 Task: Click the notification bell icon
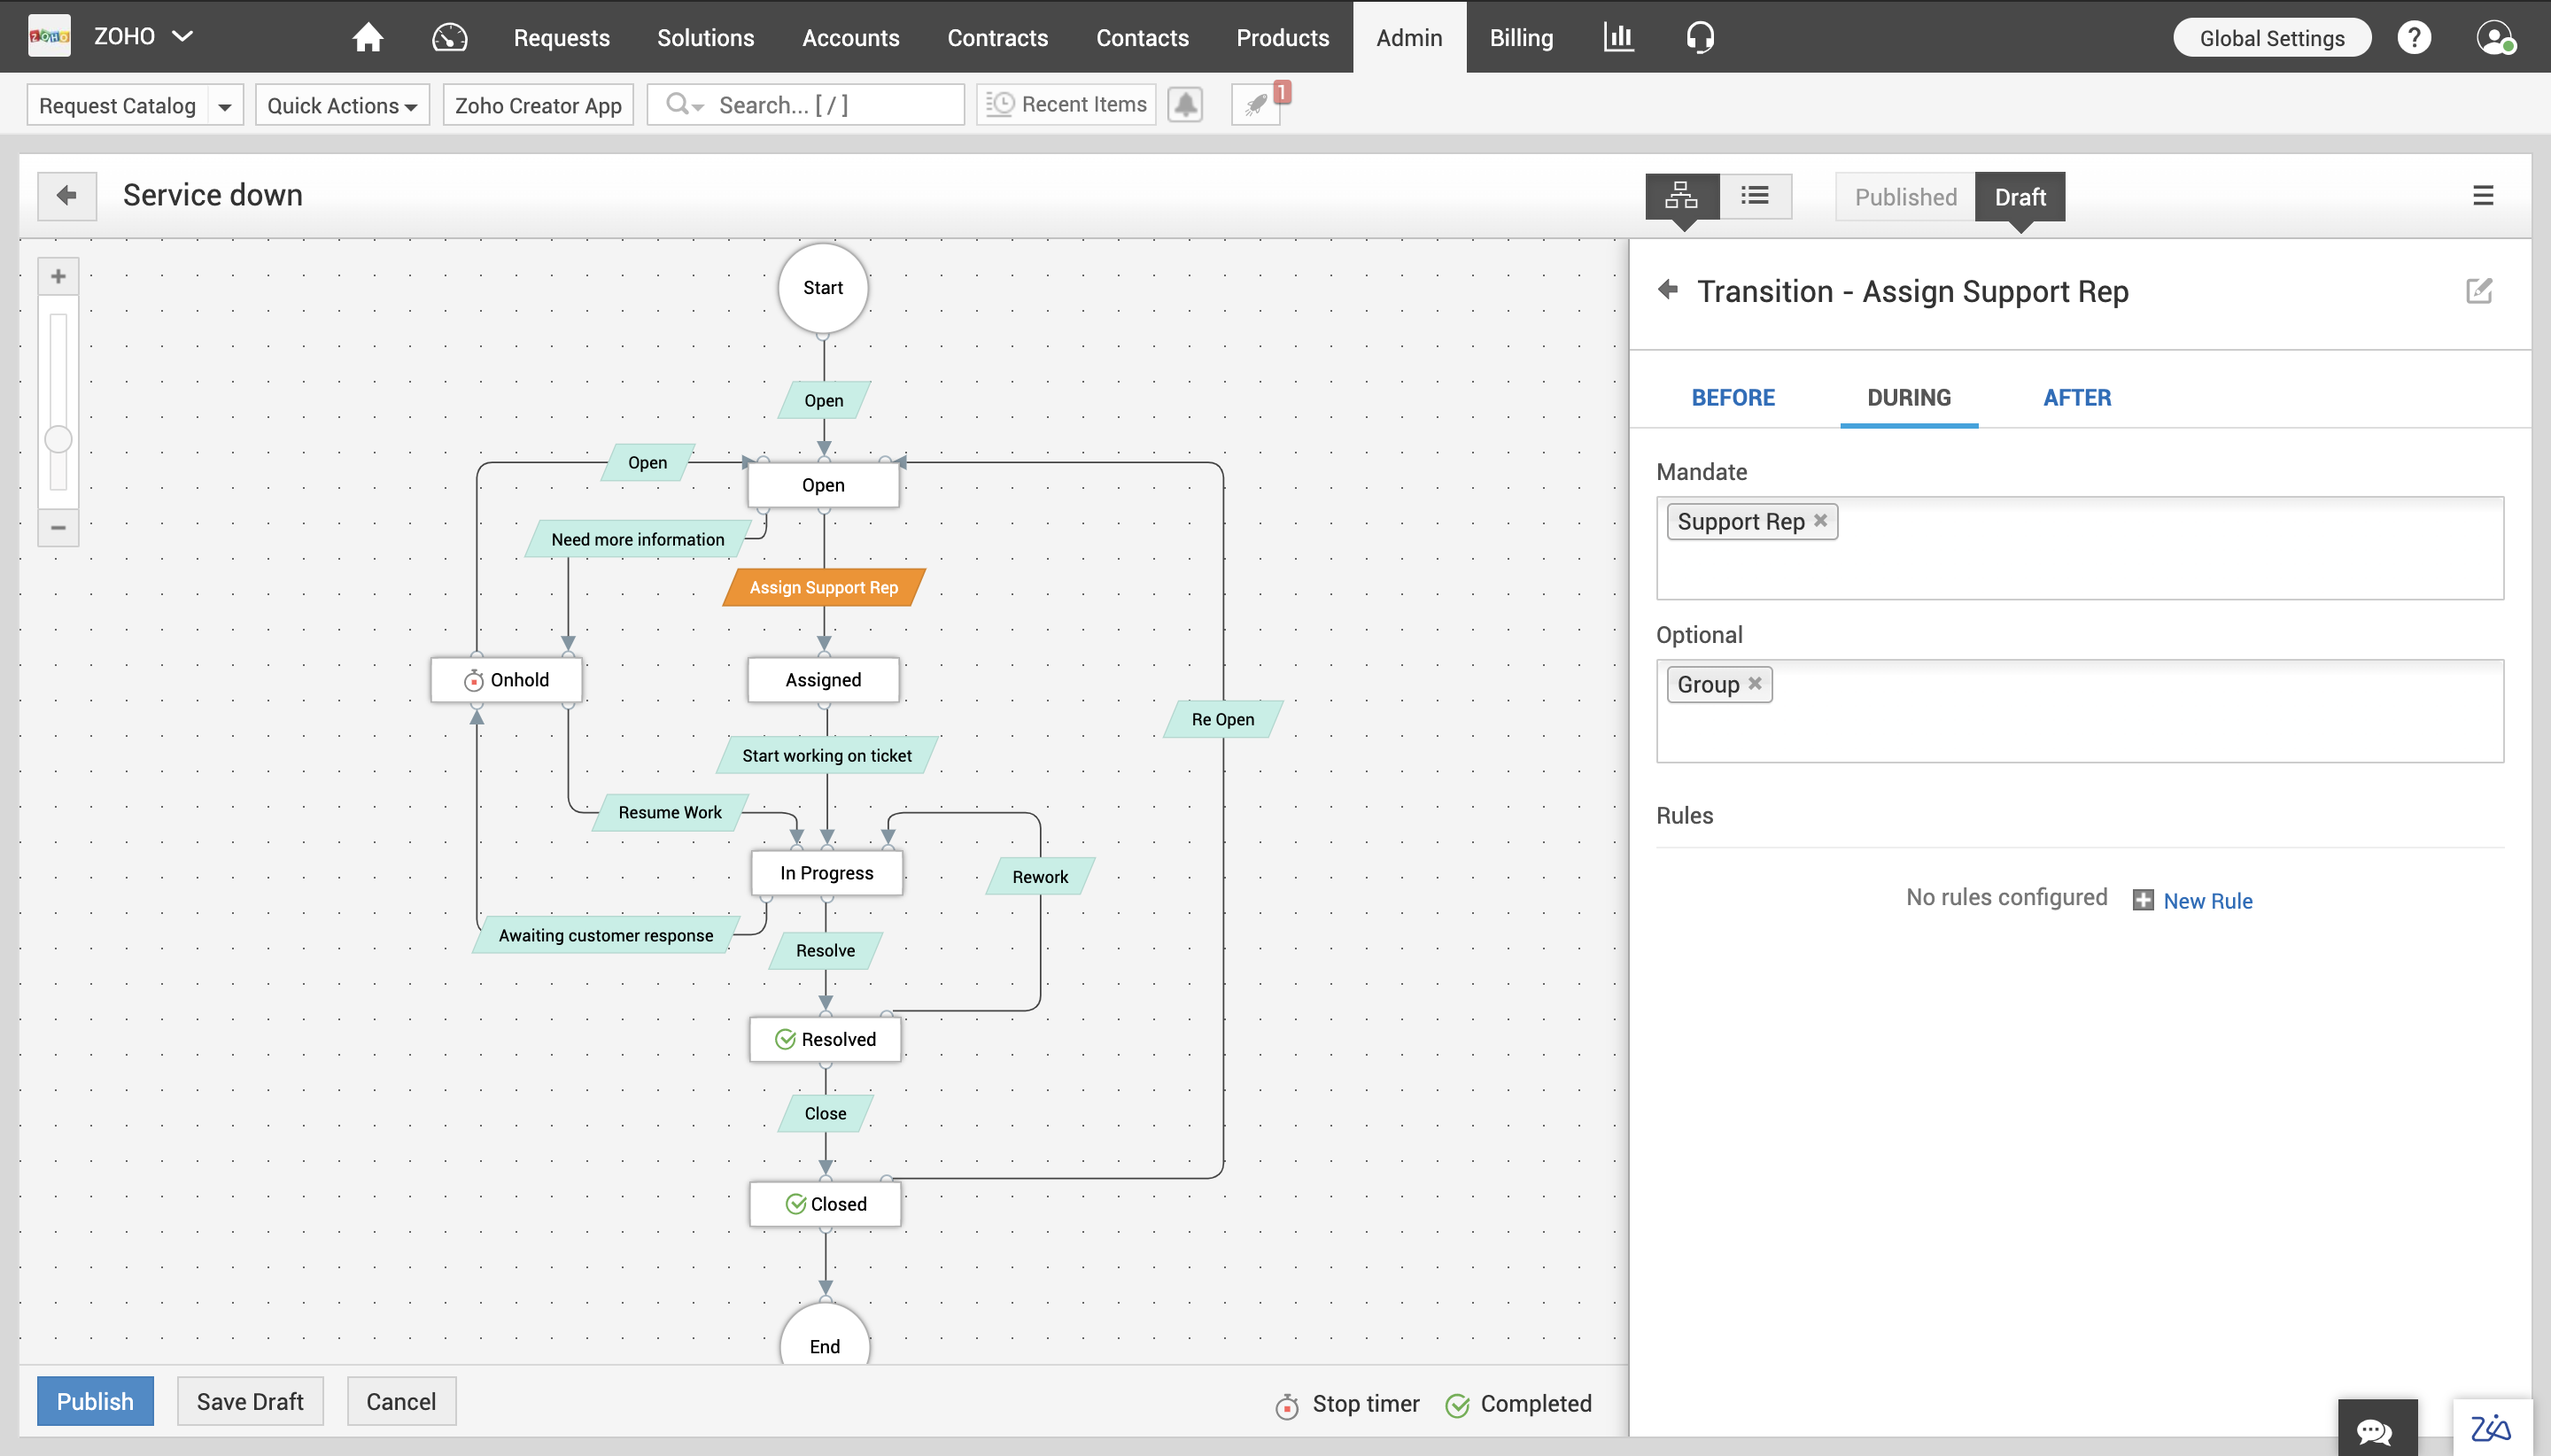[x=1185, y=104]
